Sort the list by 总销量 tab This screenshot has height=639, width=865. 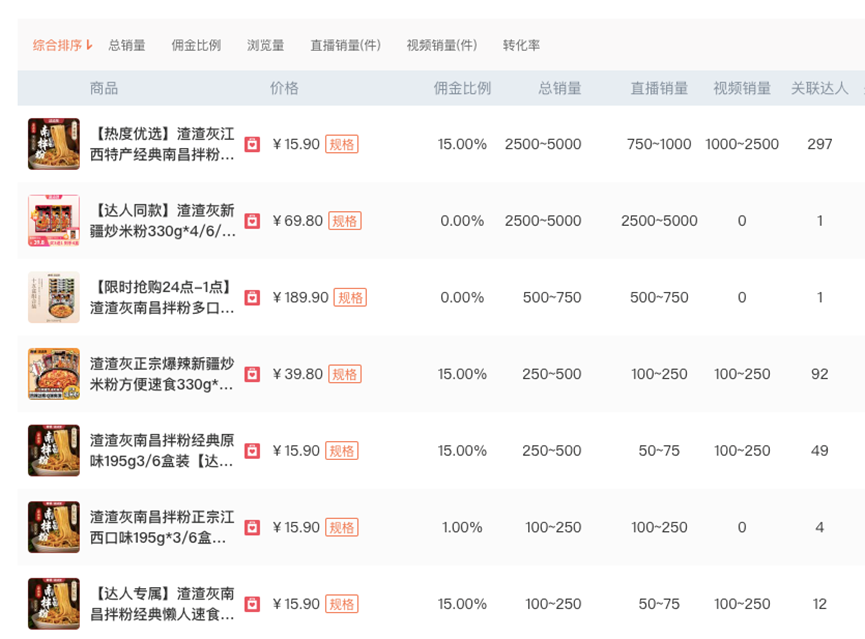(127, 45)
